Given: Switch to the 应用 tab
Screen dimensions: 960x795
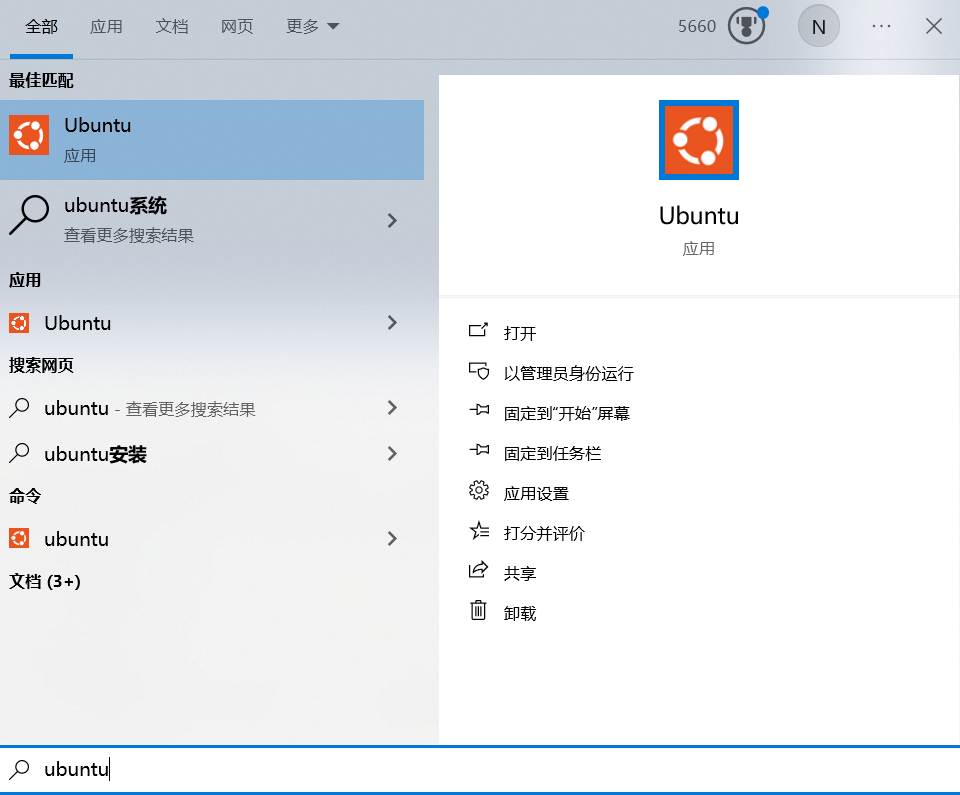Looking at the screenshot, I should coord(106,27).
